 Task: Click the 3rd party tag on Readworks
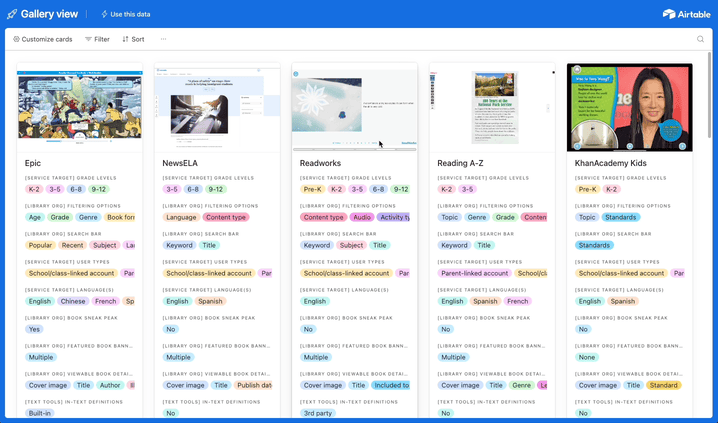click(x=318, y=413)
